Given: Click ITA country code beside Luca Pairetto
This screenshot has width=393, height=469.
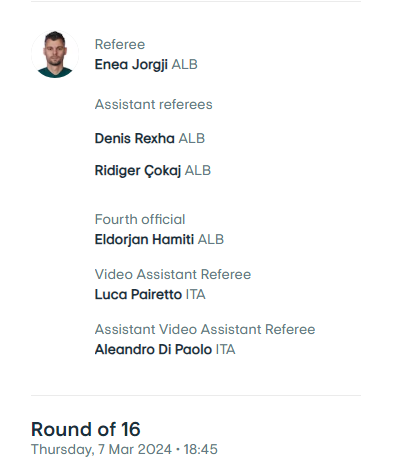Looking at the screenshot, I should point(196,295).
